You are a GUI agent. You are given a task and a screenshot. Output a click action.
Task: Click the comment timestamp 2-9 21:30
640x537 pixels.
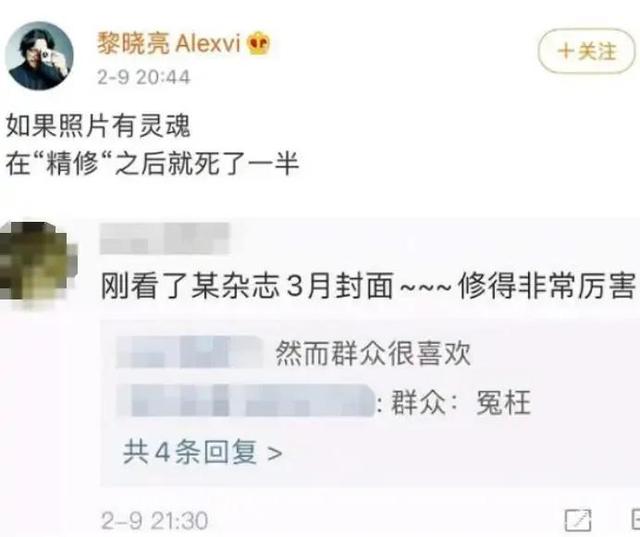click(x=155, y=521)
